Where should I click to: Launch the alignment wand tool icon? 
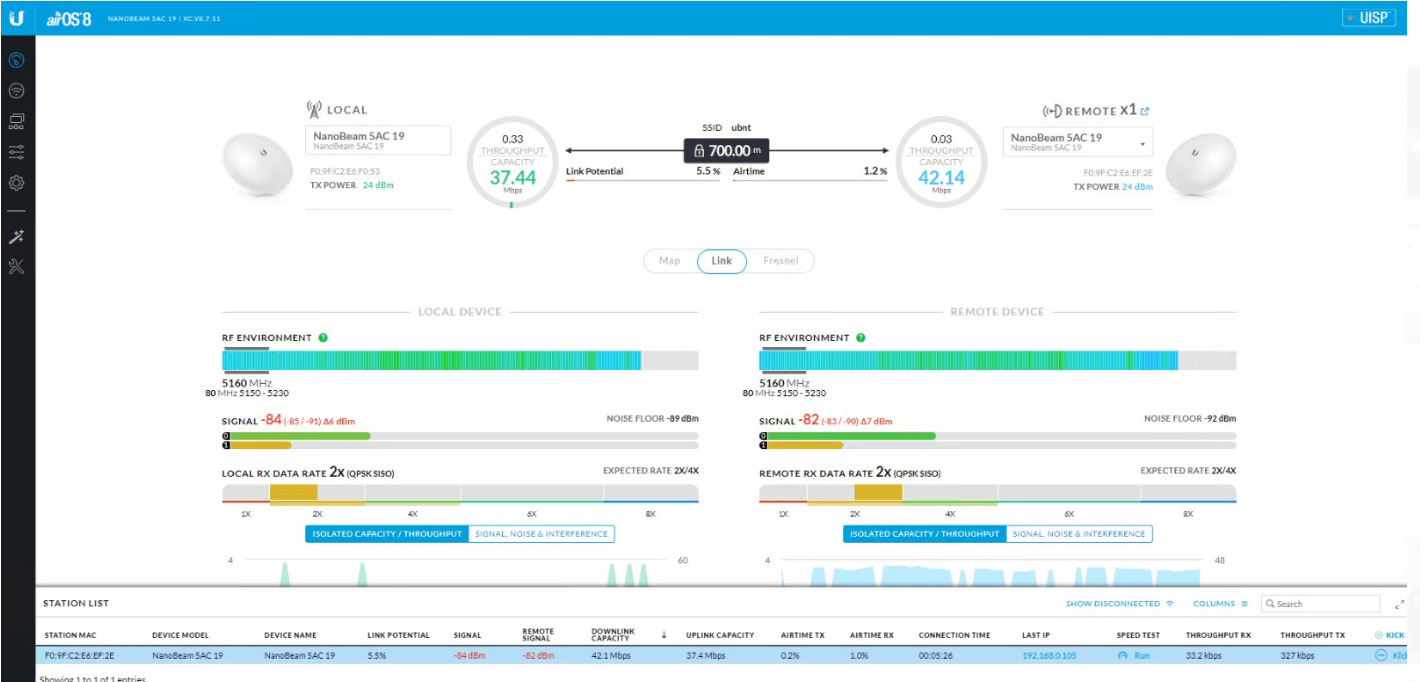tap(16, 237)
